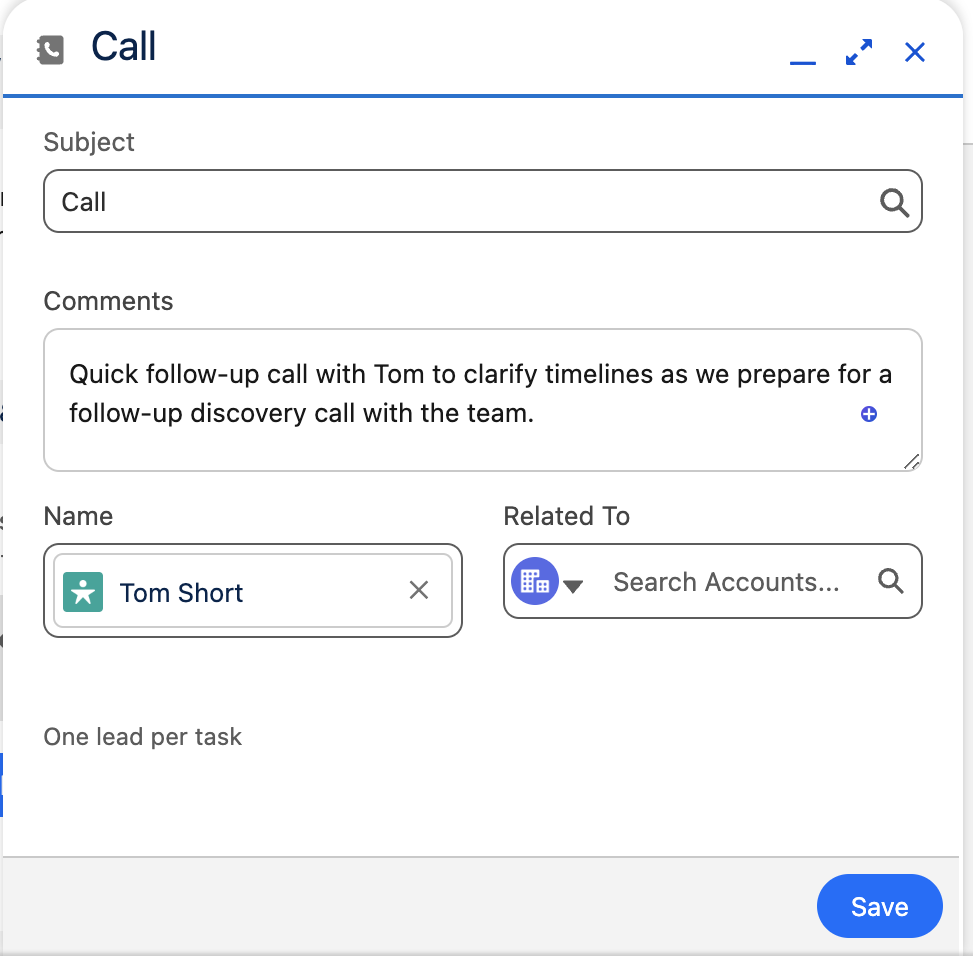Open subject suggestions via the magnifying glass icon
The height and width of the screenshot is (956, 973).
[x=893, y=201]
